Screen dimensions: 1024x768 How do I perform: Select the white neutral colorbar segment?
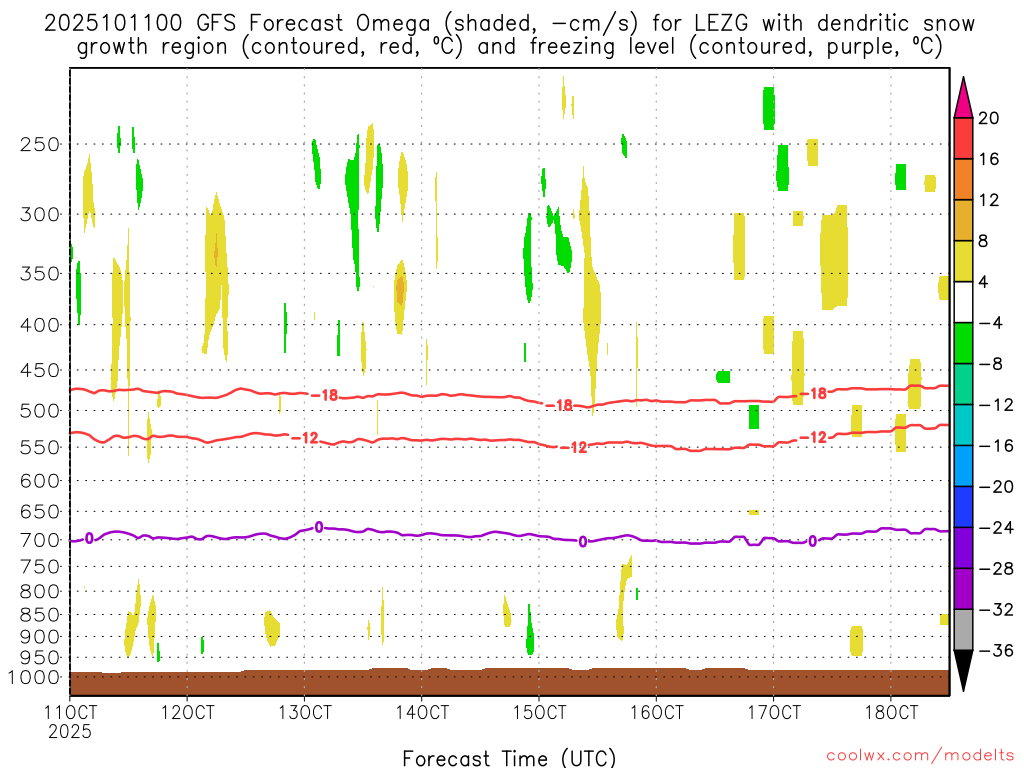(963, 302)
